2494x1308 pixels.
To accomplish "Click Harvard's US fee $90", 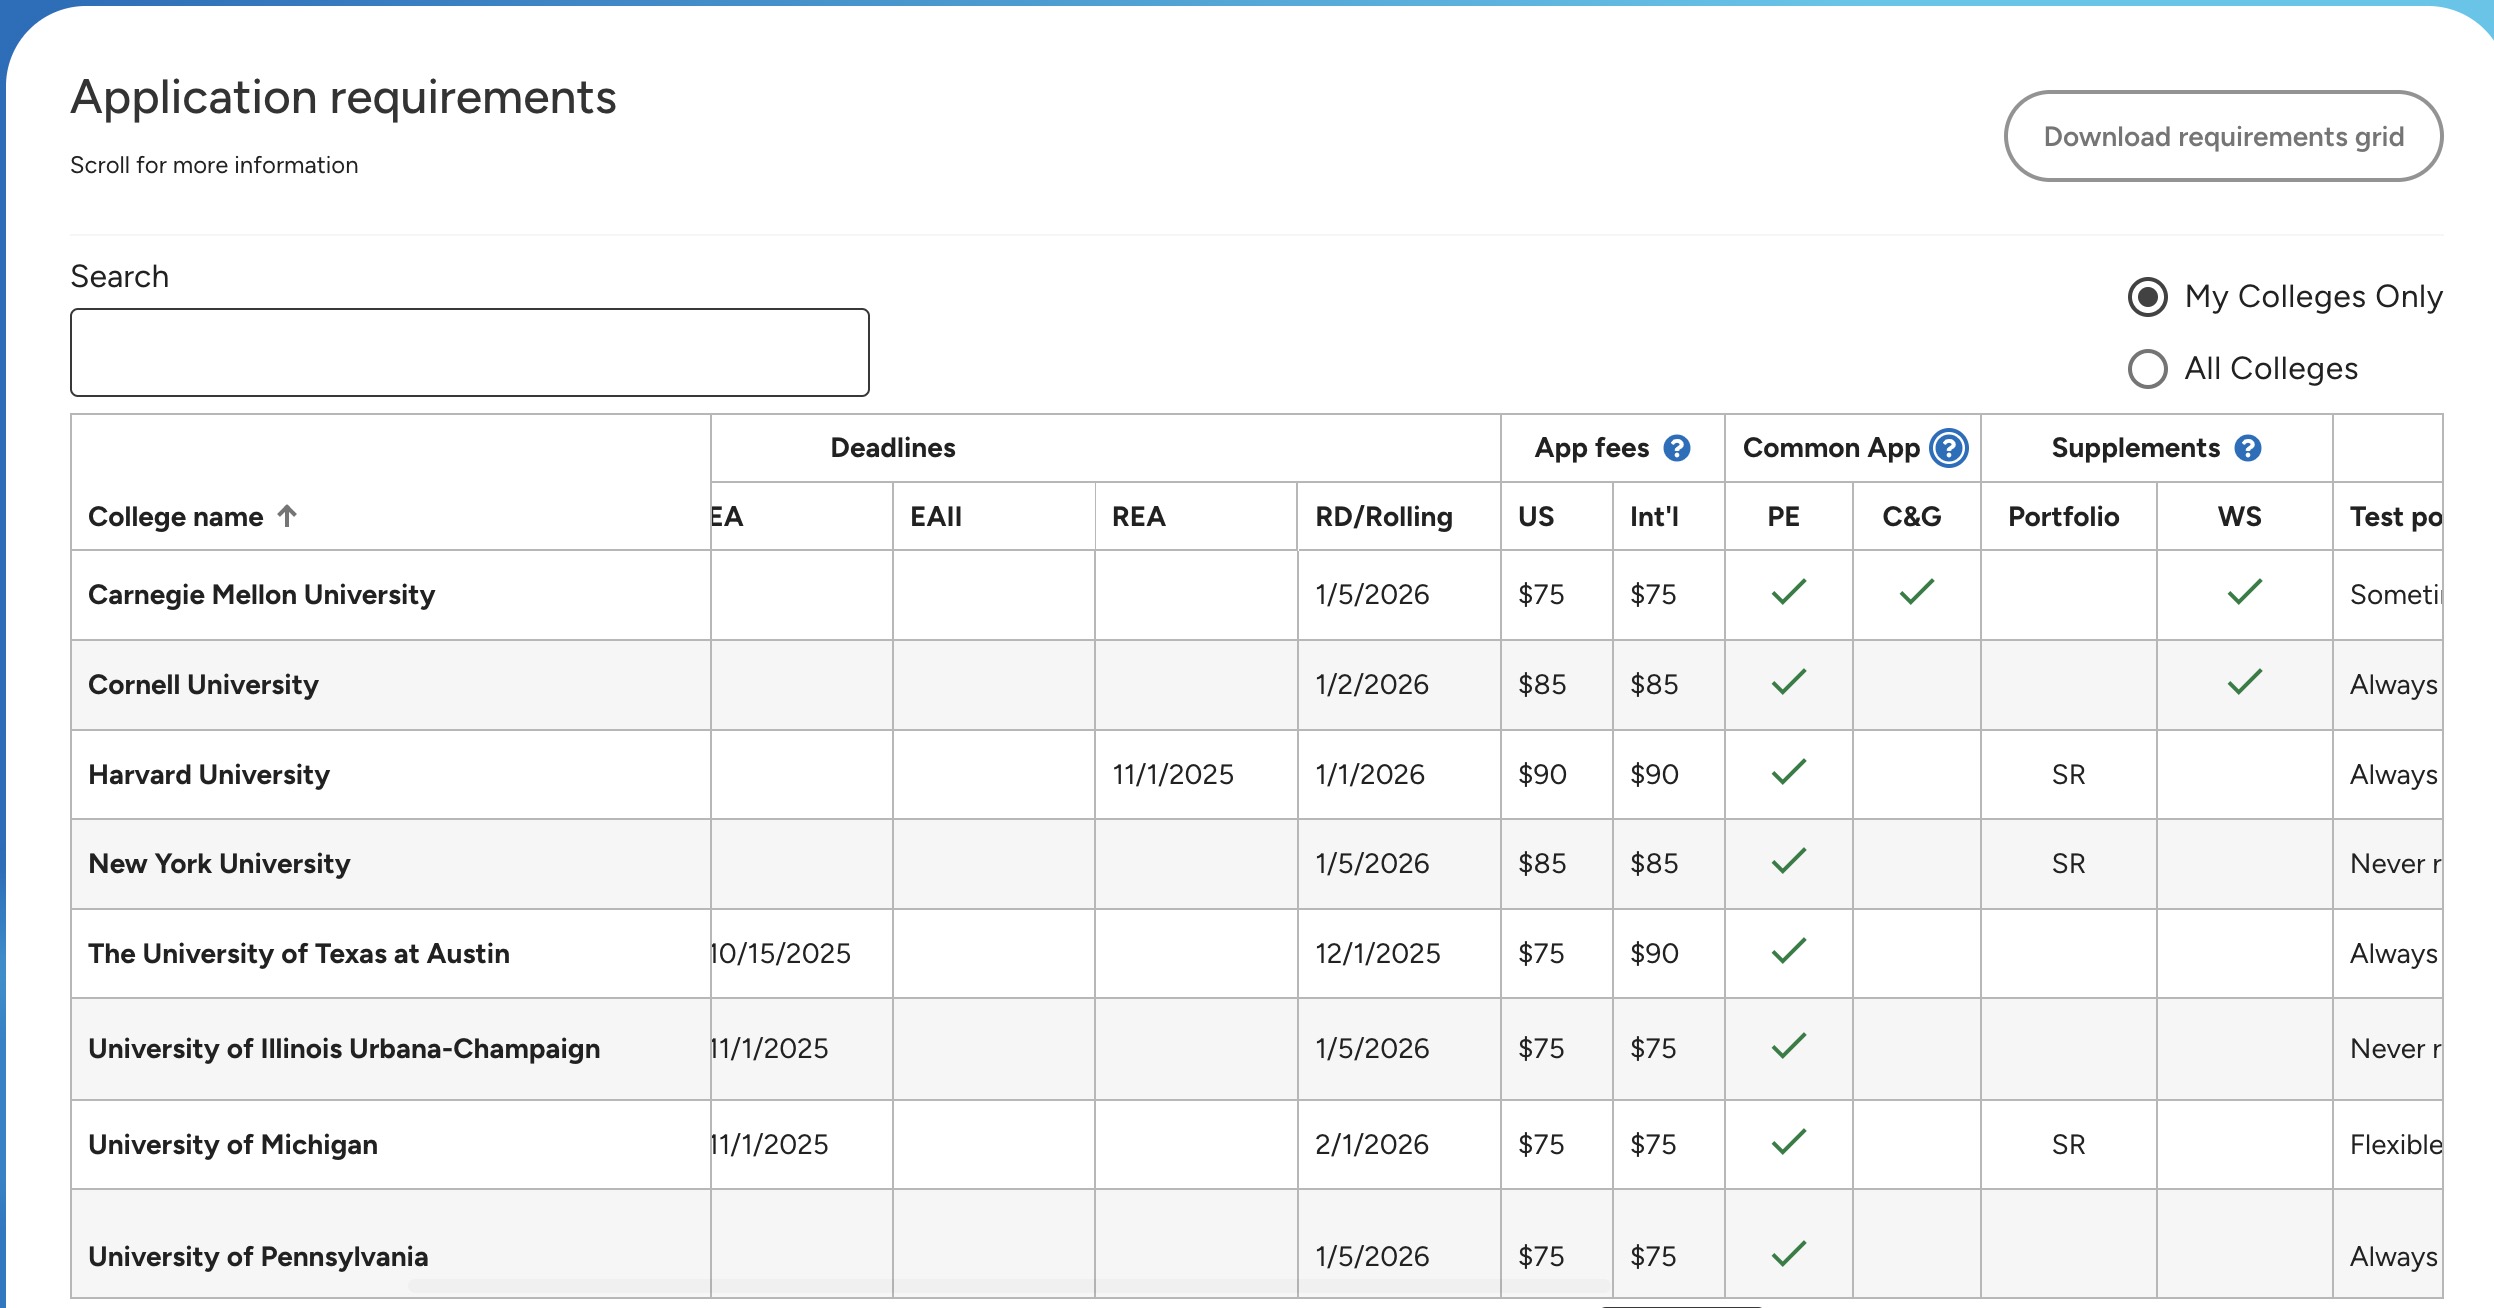I will click(1542, 775).
